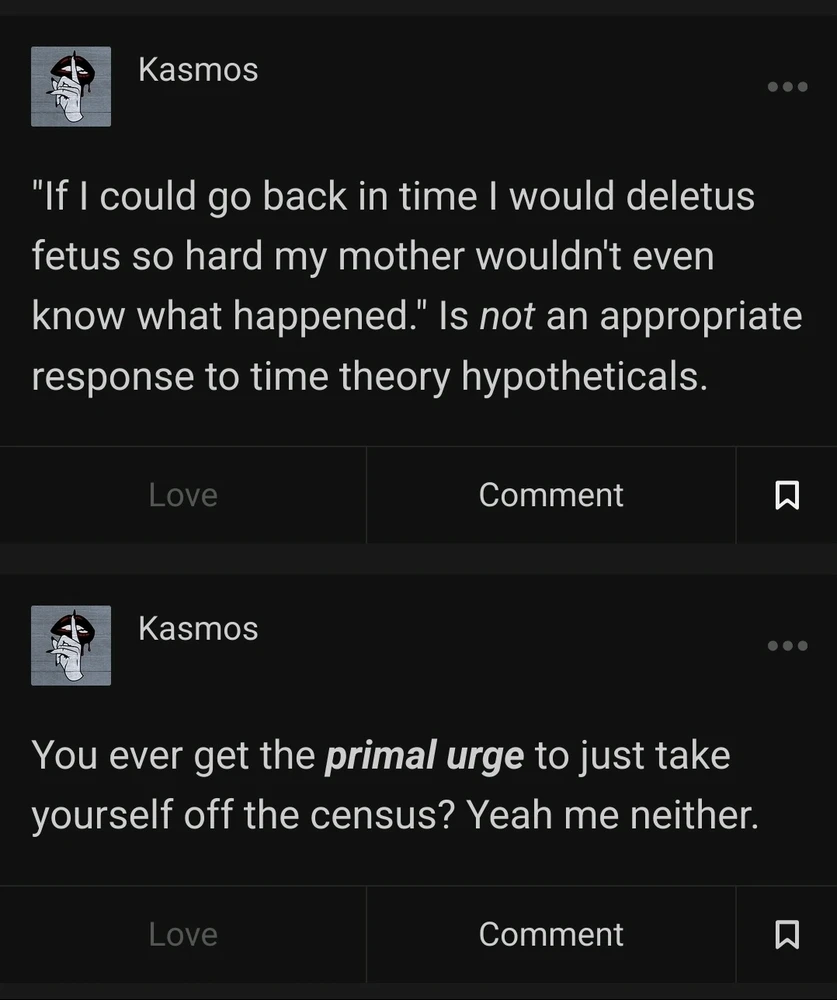Click the italic word "not"
Image resolution: width=837 pixels, height=1000 pixels.
point(507,317)
